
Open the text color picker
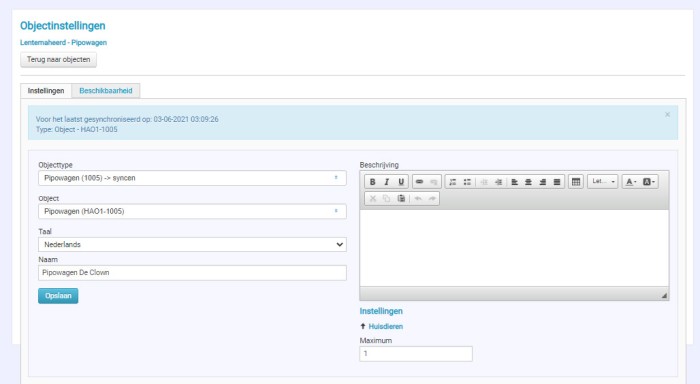[x=631, y=182]
